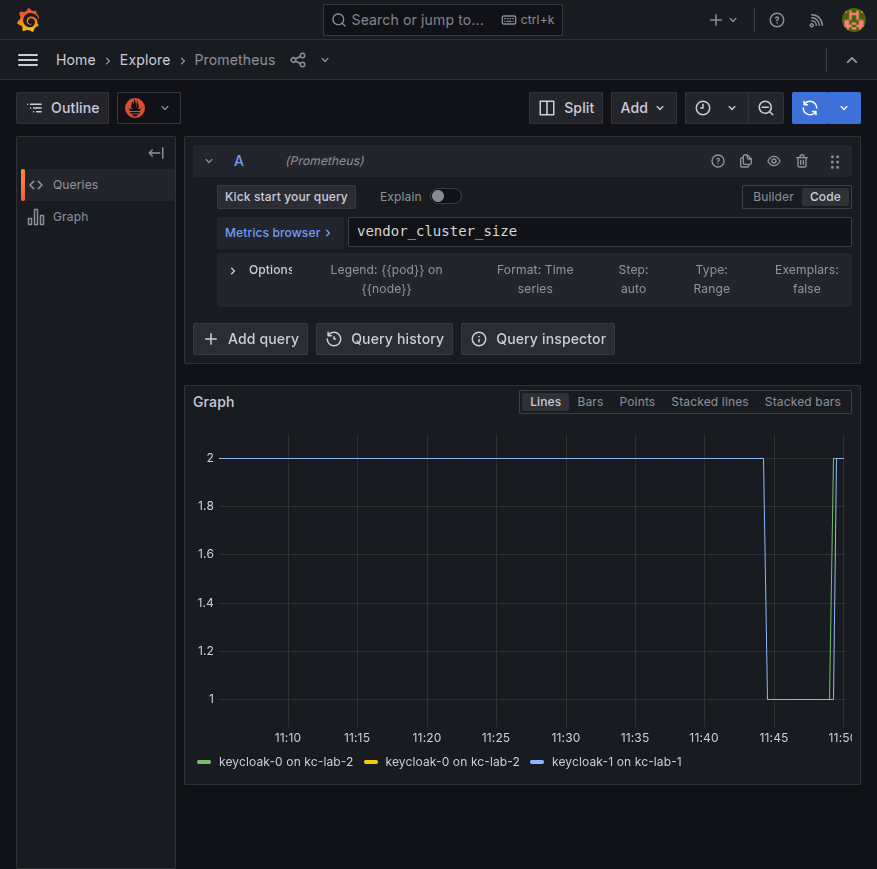The height and width of the screenshot is (869, 877).
Task: Click blue keycloak-1 on kc-lab-1 legend swatch
Action: (537, 762)
